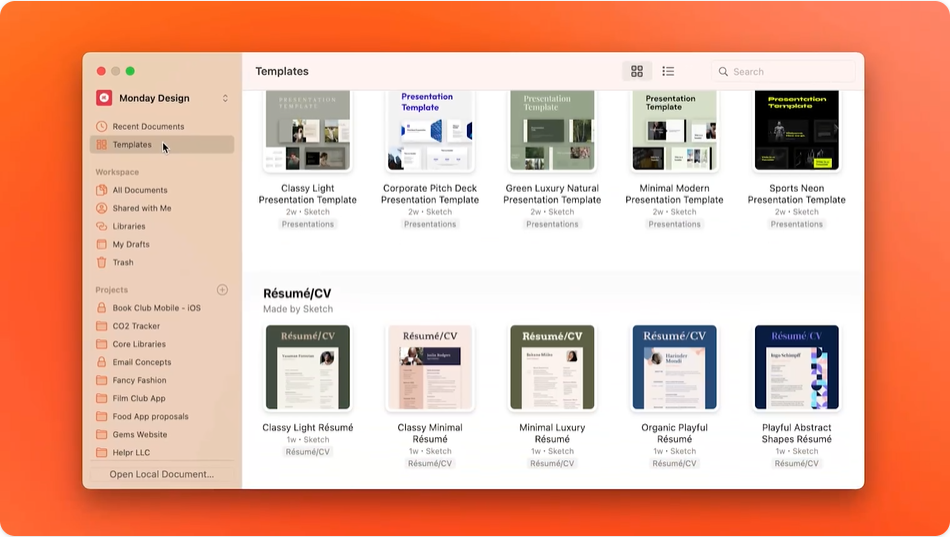Image resolution: width=950 pixels, height=537 pixels.
Task: Click the Recent Documents clock icon
Action: tap(101, 127)
